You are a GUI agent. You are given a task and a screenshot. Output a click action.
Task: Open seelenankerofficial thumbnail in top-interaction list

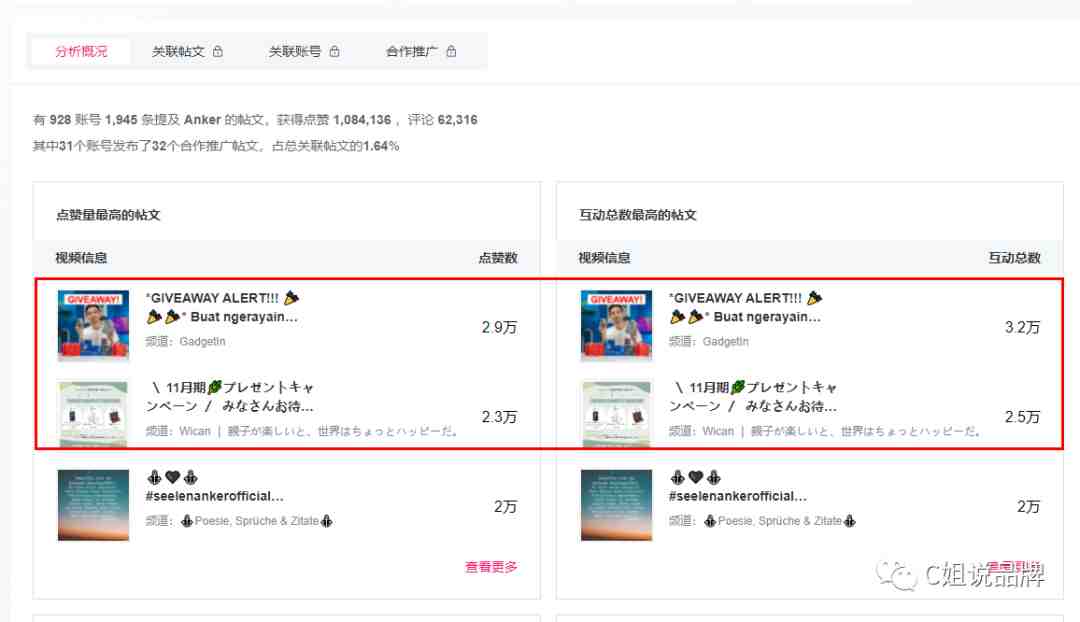click(616, 505)
